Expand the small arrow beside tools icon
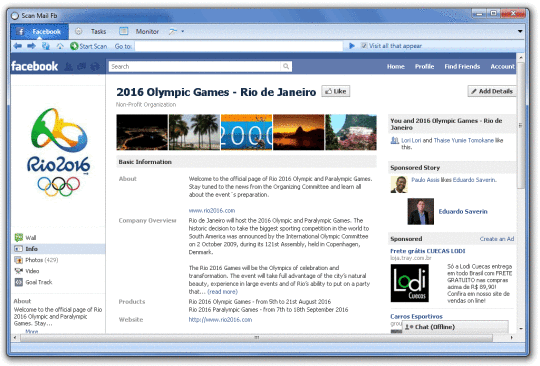The image size is (540, 366). (x=183, y=32)
